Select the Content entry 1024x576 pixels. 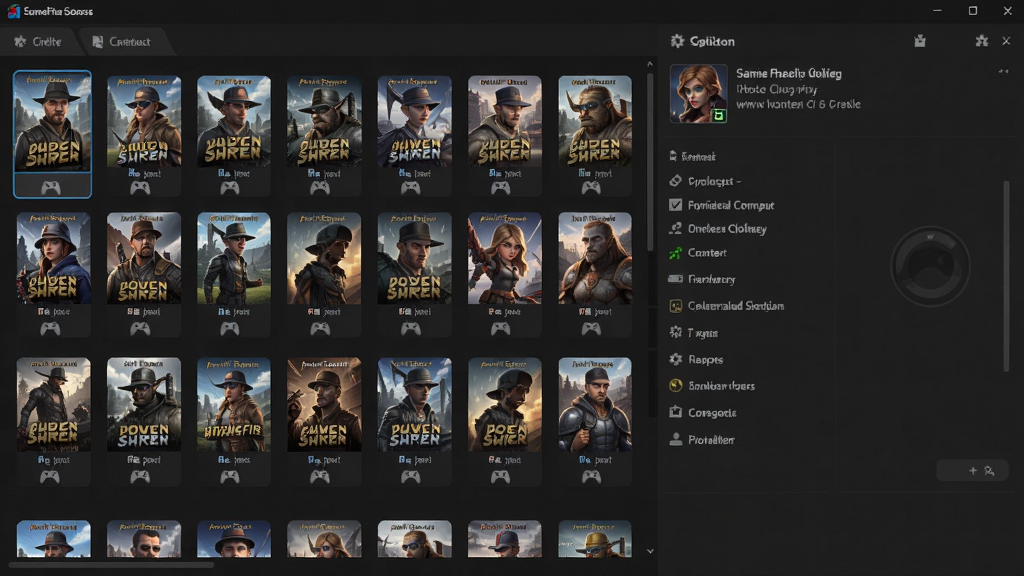707,253
